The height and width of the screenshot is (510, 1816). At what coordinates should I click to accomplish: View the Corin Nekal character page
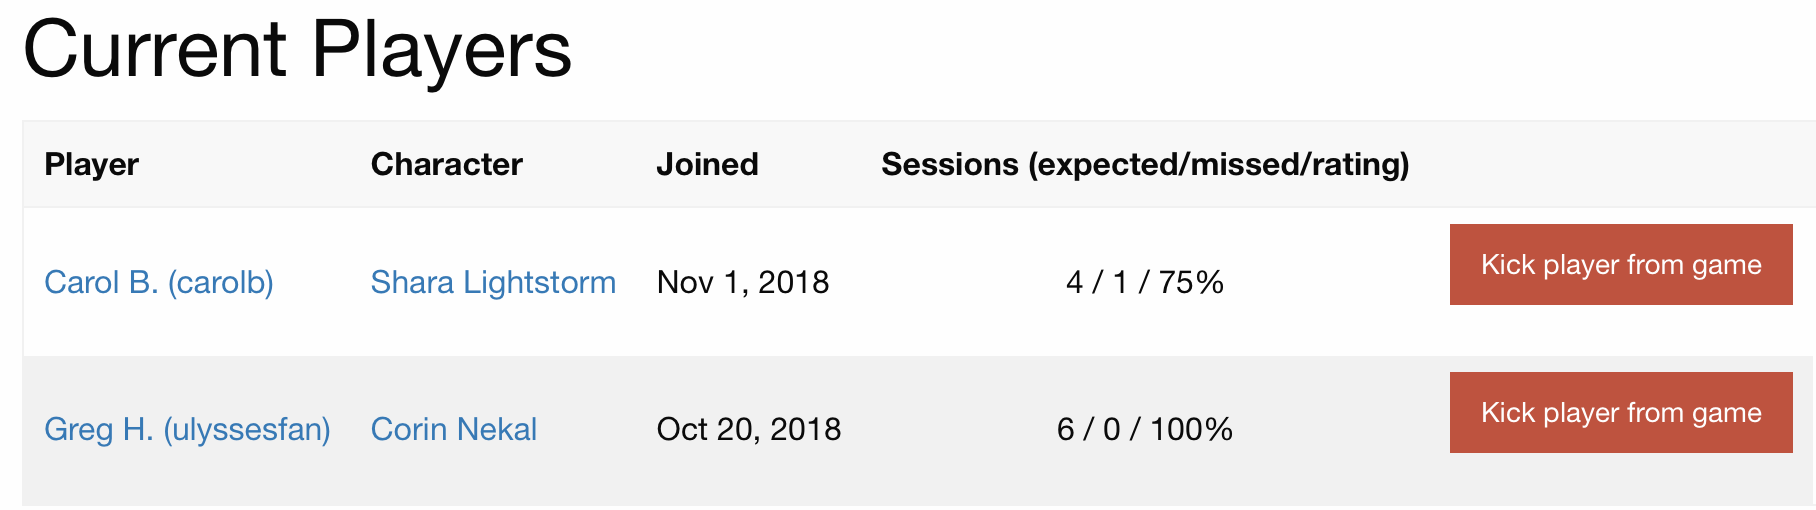click(x=454, y=429)
